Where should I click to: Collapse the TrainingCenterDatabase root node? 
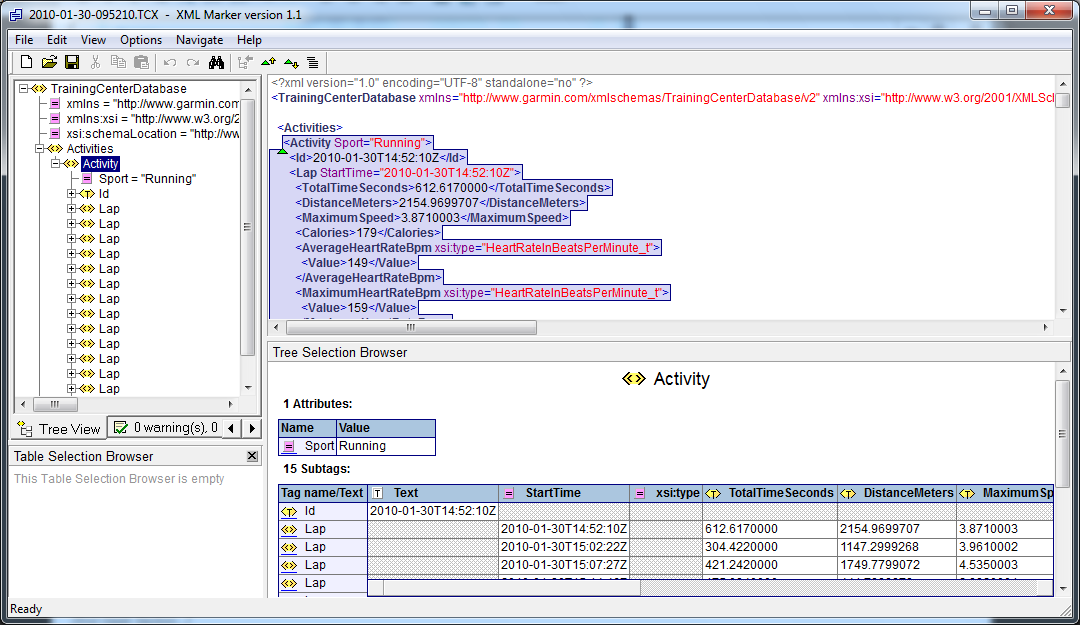pos(23,88)
